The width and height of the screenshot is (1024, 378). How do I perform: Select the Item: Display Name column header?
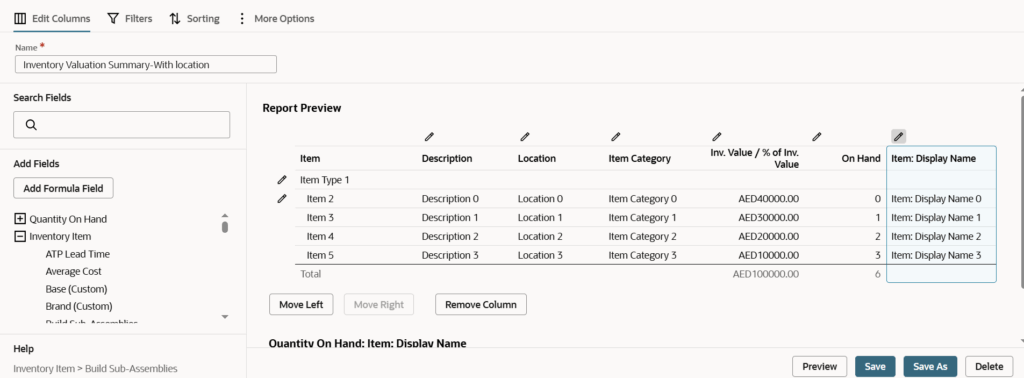click(x=933, y=159)
